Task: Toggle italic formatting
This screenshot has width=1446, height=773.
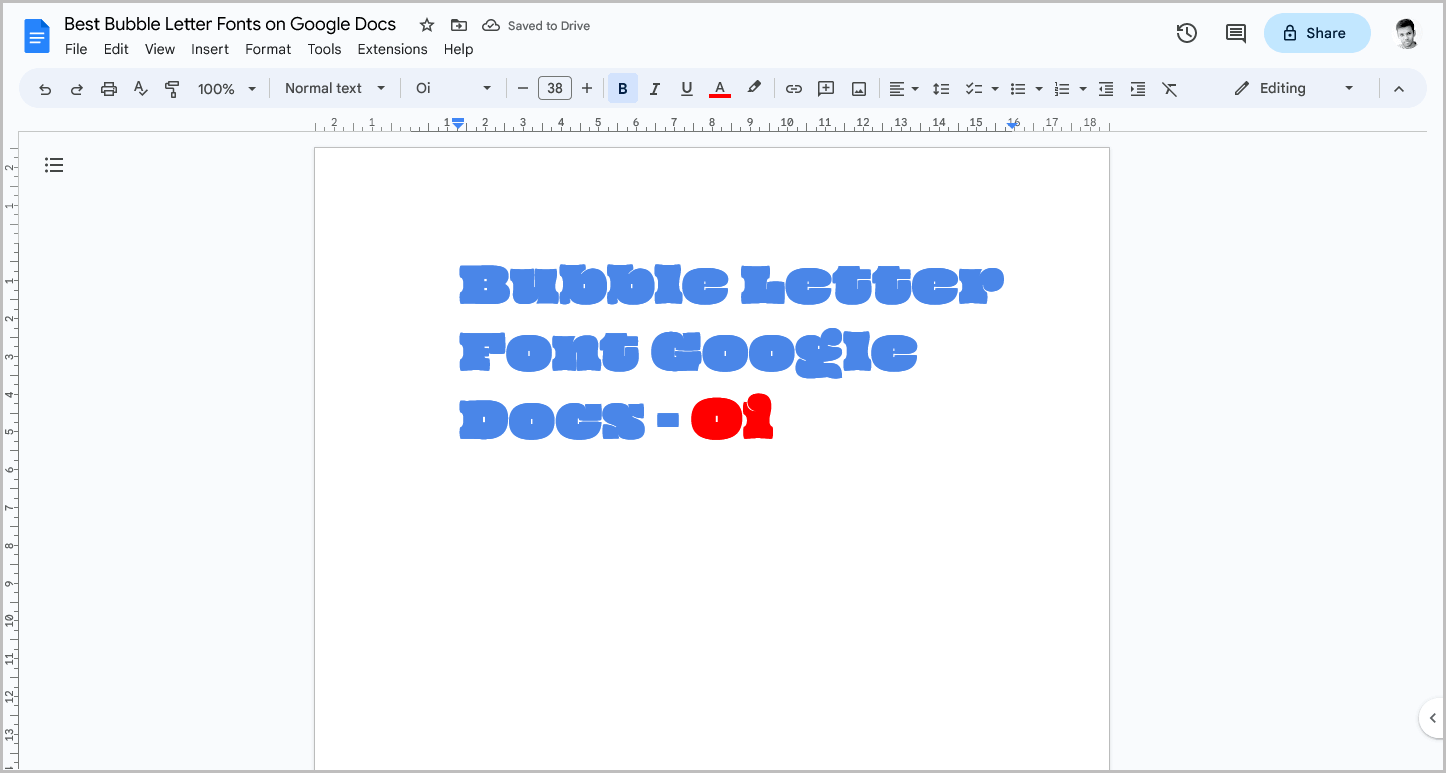Action: tap(655, 89)
